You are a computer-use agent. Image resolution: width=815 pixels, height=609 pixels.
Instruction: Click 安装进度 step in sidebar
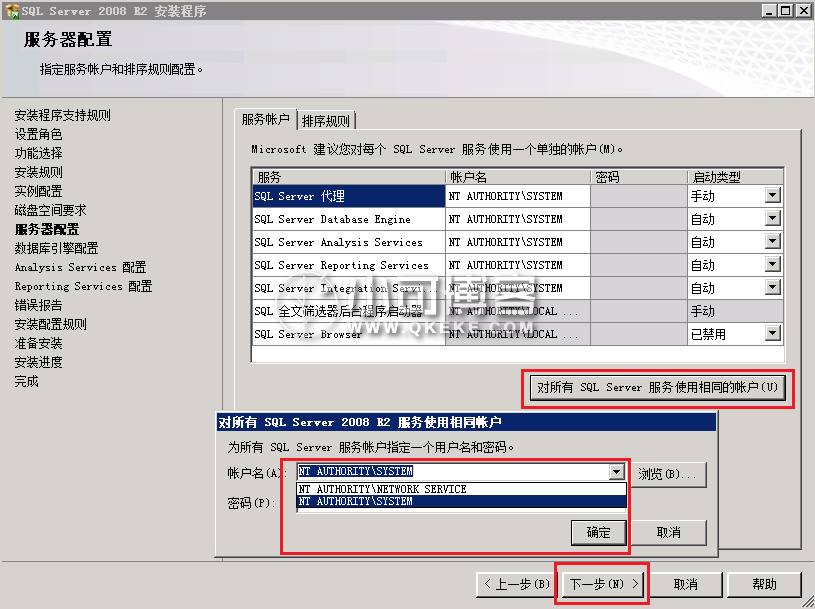point(38,362)
